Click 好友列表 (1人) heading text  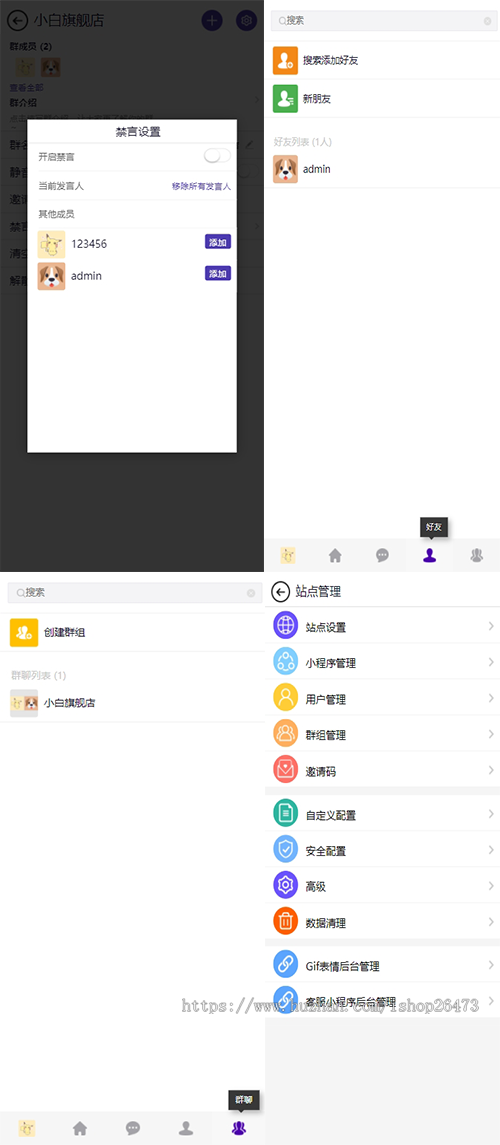coord(302,142)
